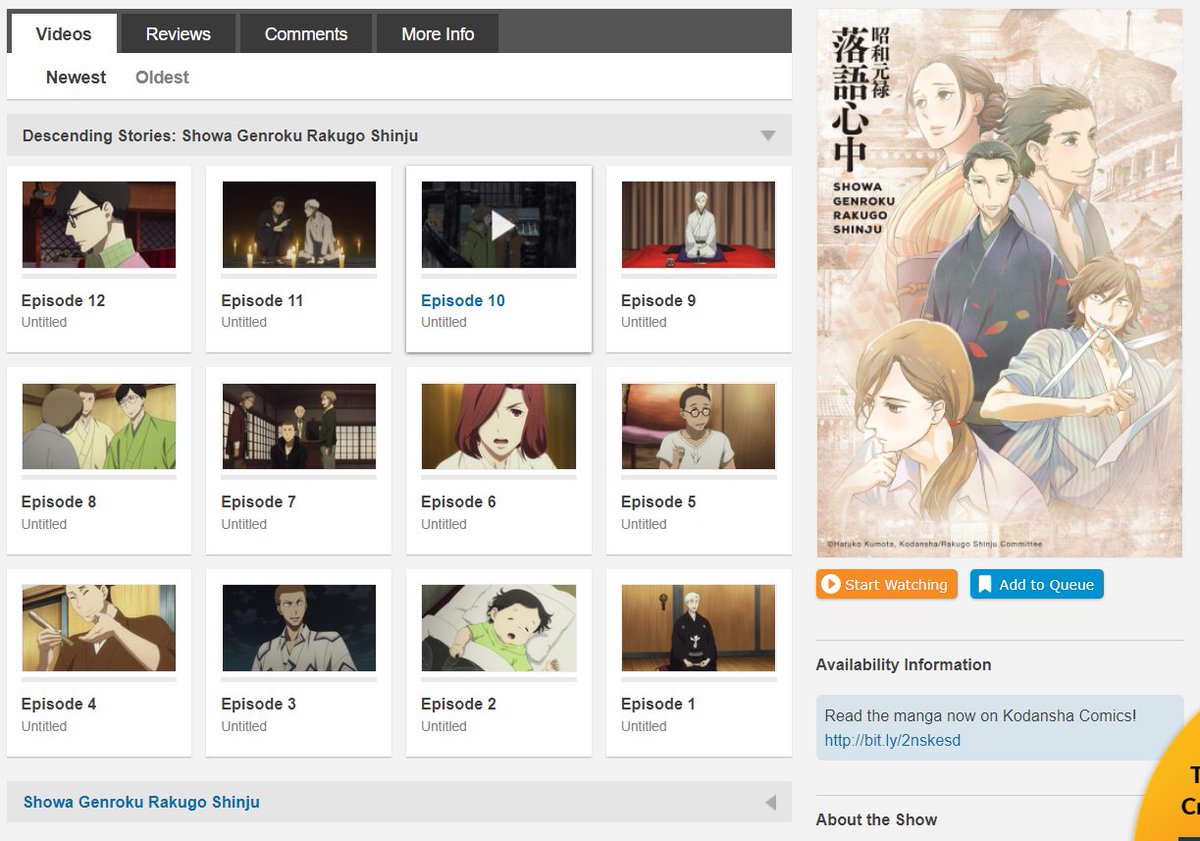Click the Episode 5 progress bar
The height and width of the screenshot is (841, 1200).
coord(698,477)
